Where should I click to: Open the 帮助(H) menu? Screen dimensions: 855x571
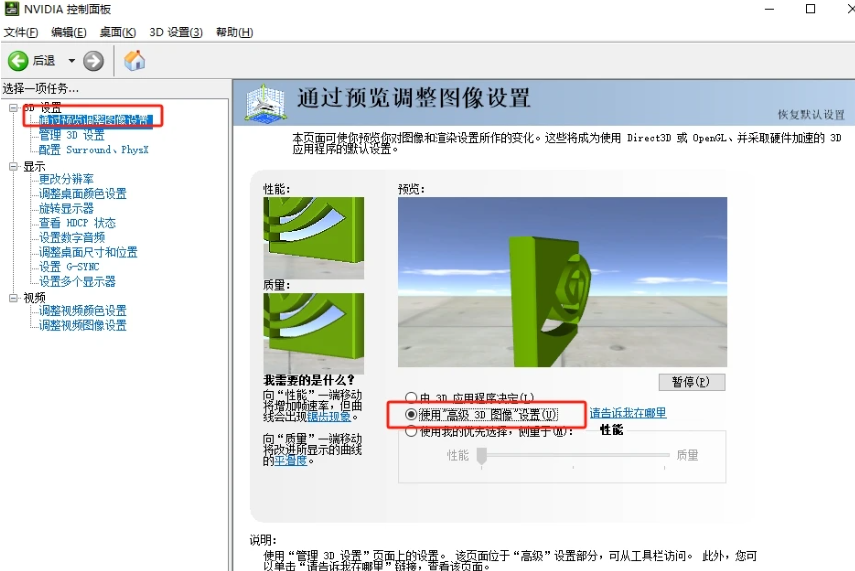tap(234, 32)
